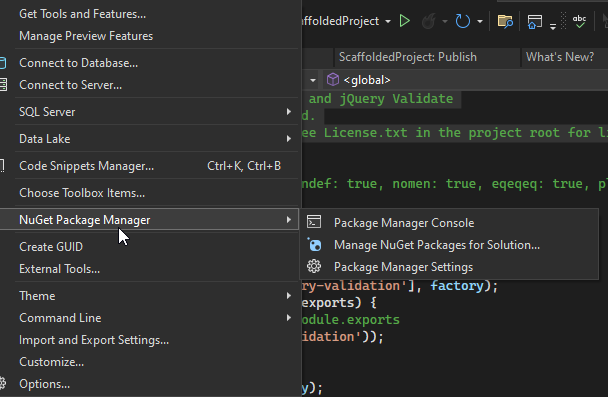Click 'jQuery Validate' comment text

pyautogui.click(x=396, y=98)
